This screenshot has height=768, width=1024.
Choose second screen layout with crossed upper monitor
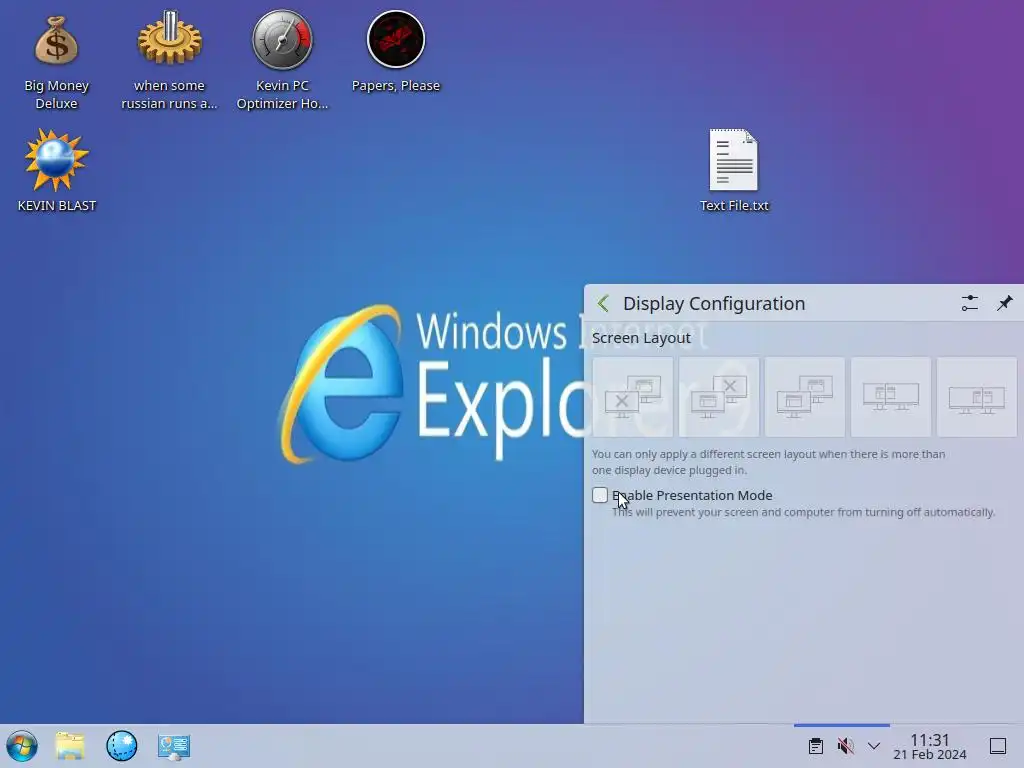tap(719, 396)
